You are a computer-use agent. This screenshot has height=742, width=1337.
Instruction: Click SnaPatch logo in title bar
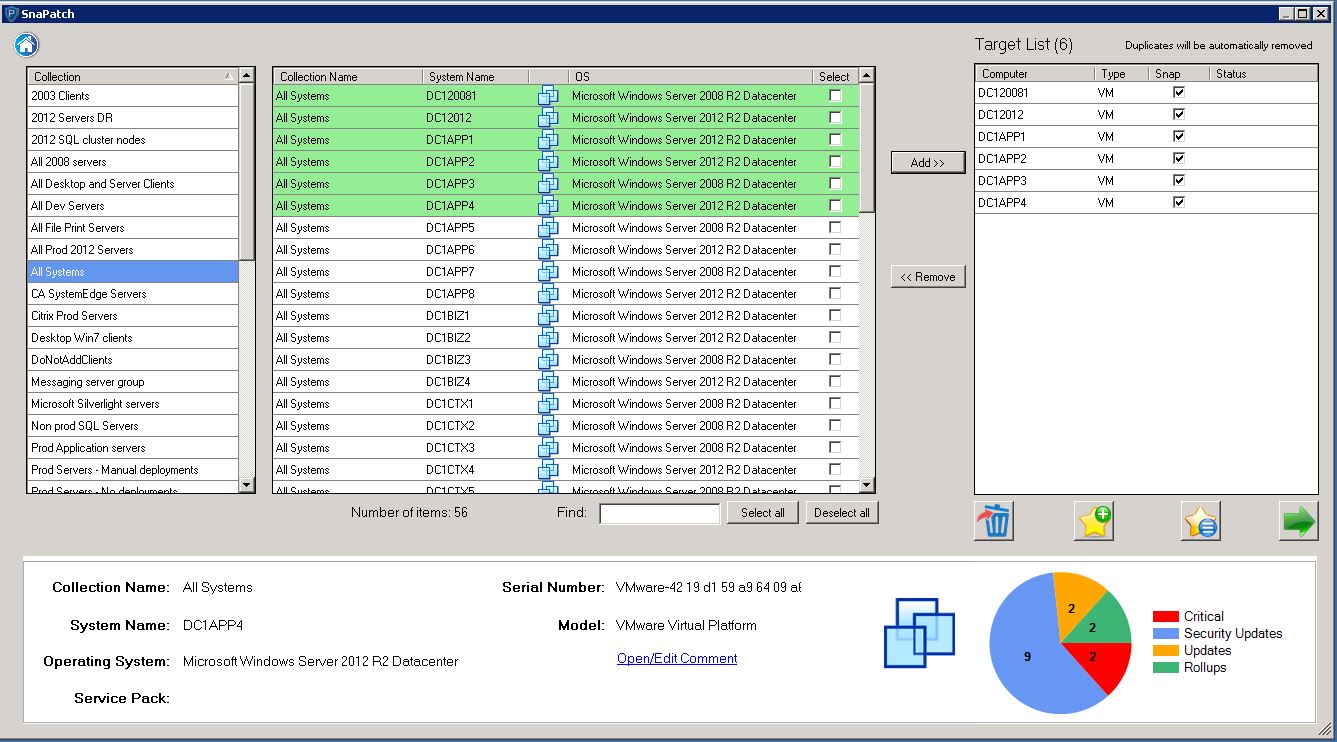point(11,14)
